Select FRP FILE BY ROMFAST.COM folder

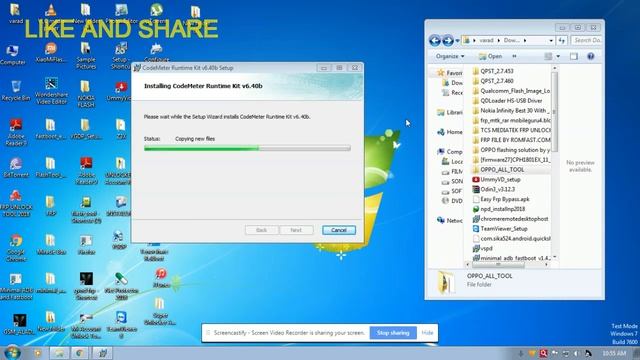[511, 140]
